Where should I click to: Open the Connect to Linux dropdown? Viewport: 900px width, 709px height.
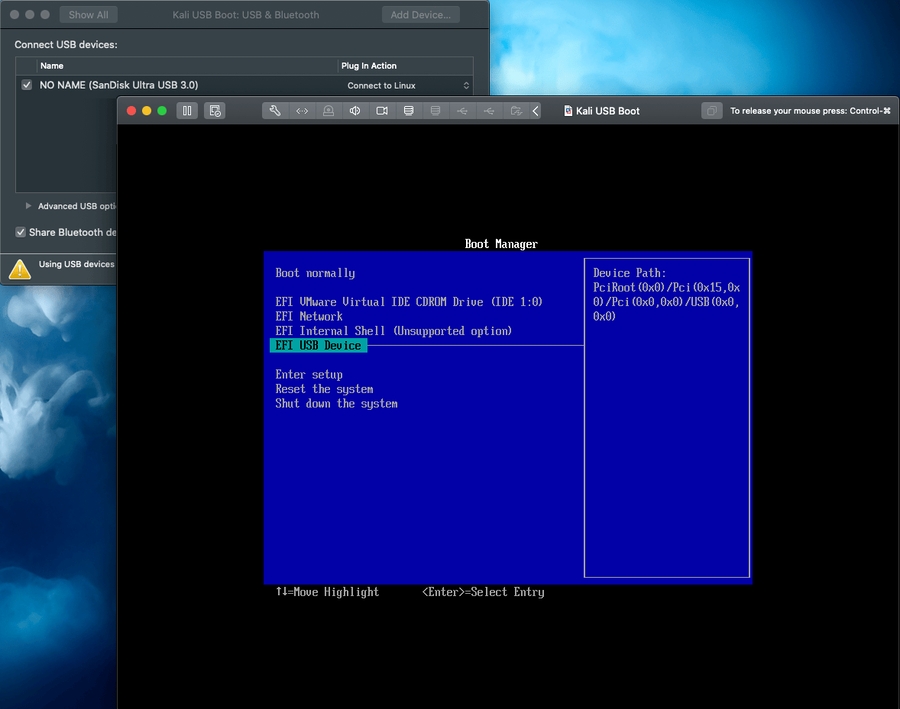[x=407, y=86]
